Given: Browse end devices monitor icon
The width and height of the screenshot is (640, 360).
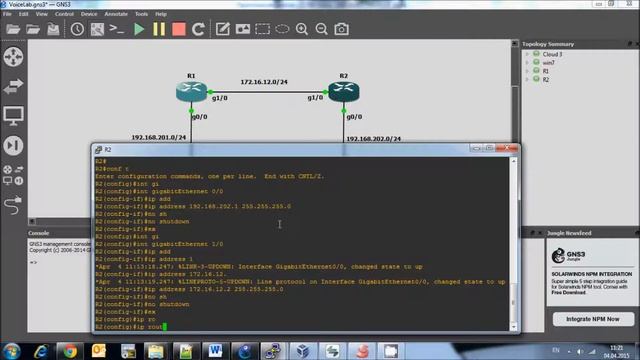Looking at the screenshot, I should (13, 116).
